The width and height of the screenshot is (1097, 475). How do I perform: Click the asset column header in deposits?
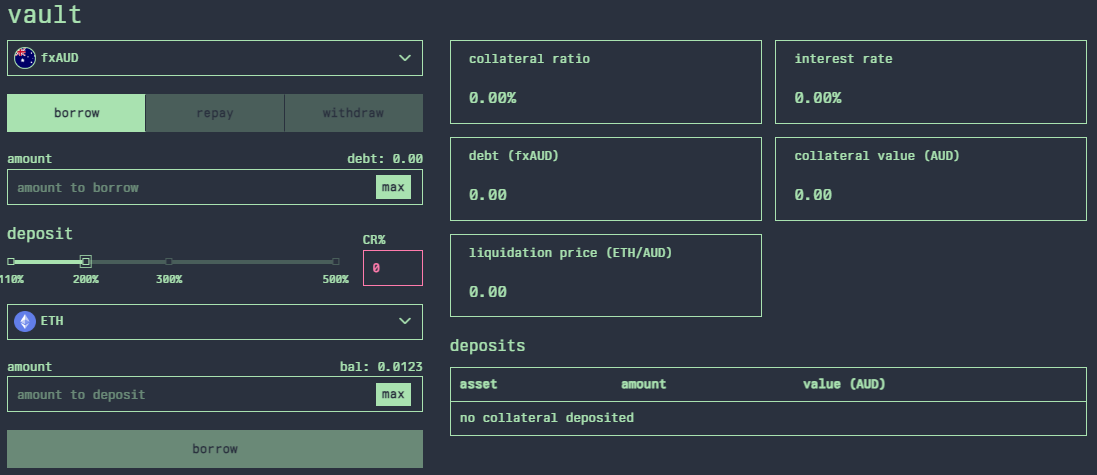[x=478, y=384]
